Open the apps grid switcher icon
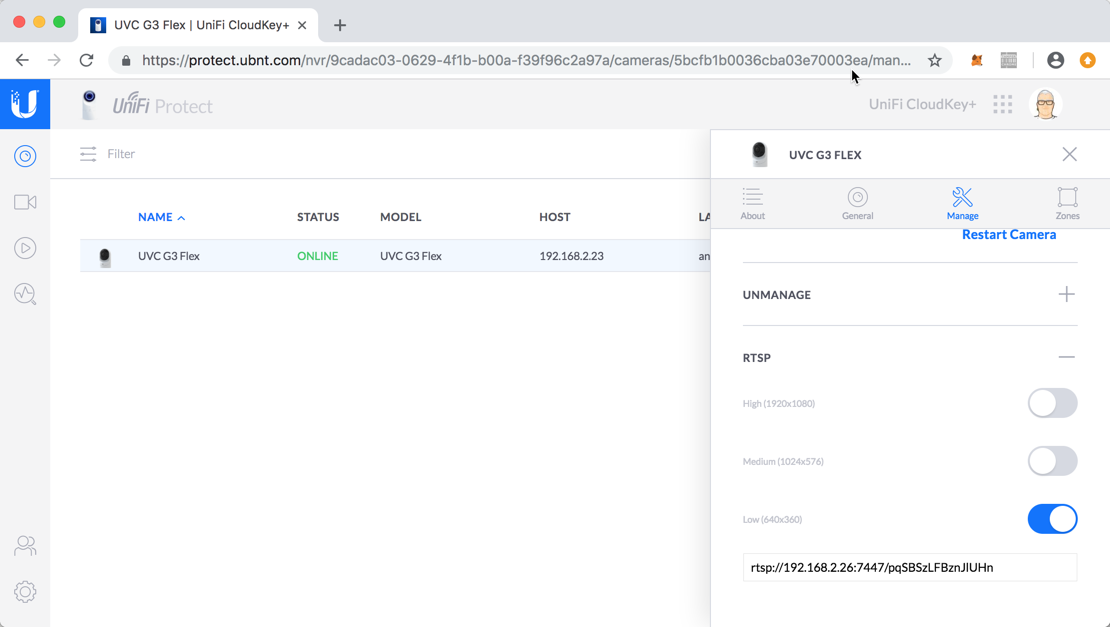Screen dimensions: 1110x627 click(x=1002, y=105)
